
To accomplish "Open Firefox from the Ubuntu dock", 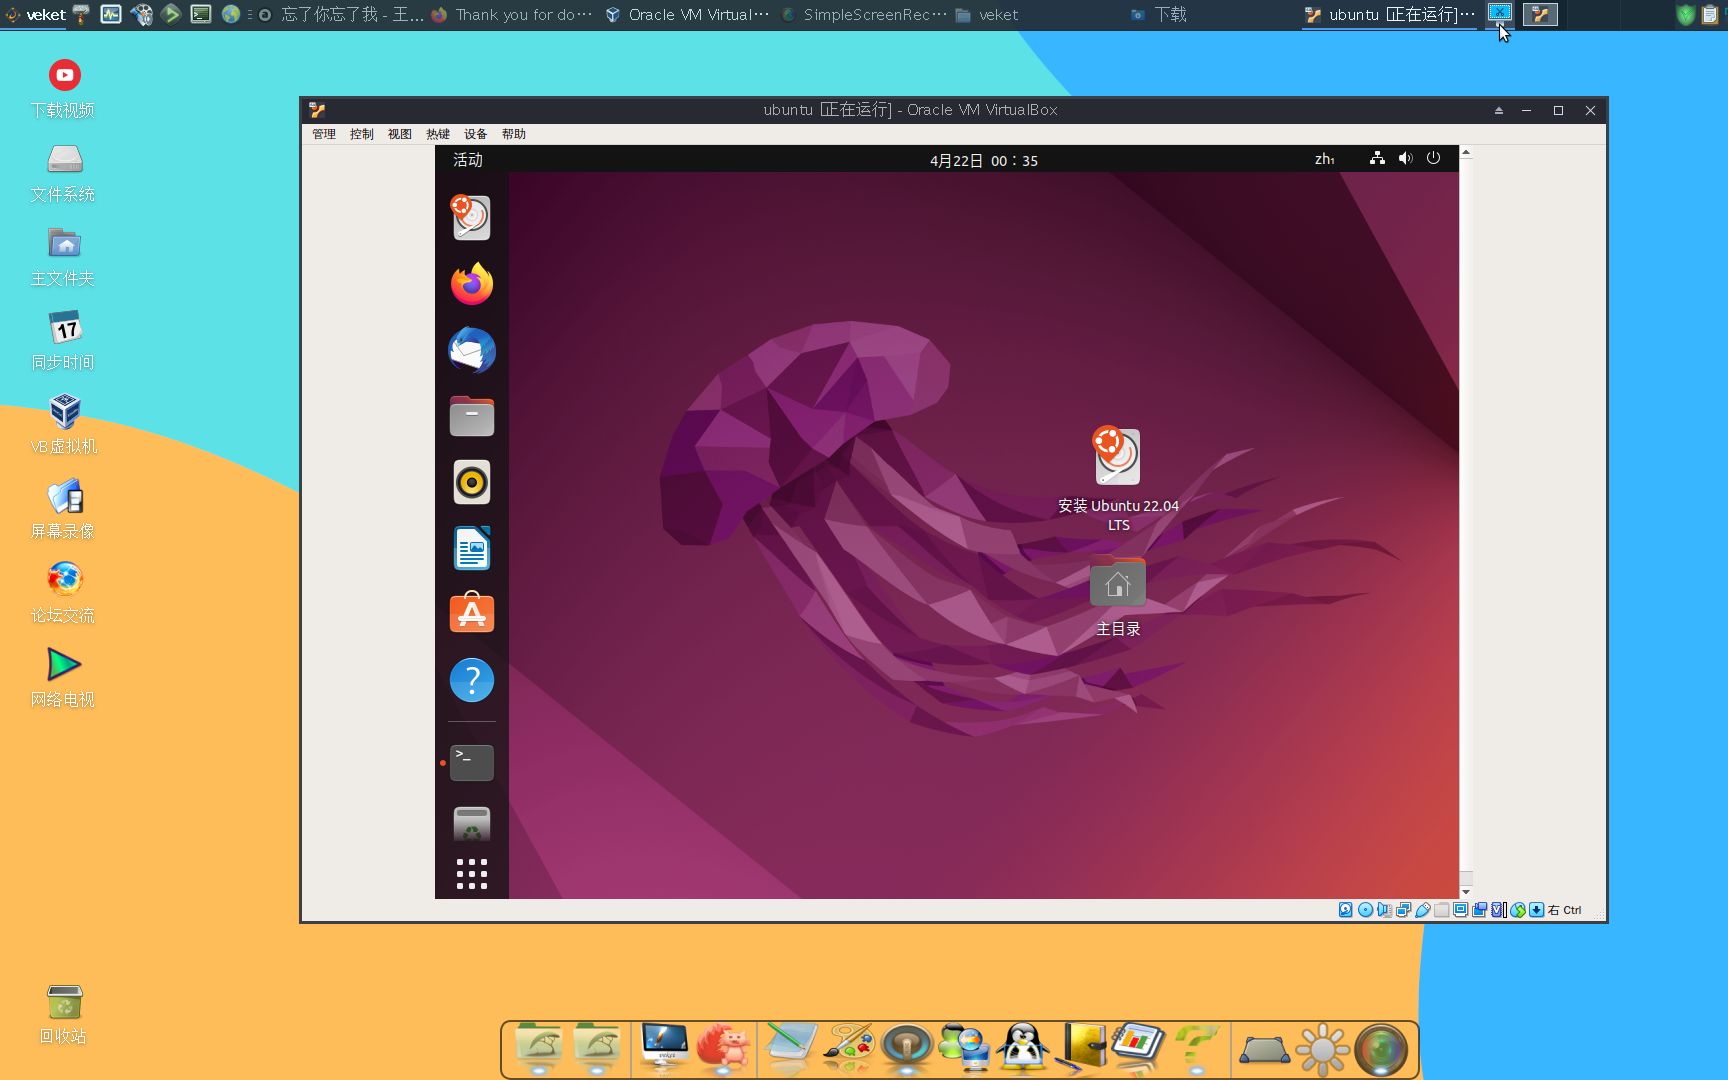I will point(471,284).
